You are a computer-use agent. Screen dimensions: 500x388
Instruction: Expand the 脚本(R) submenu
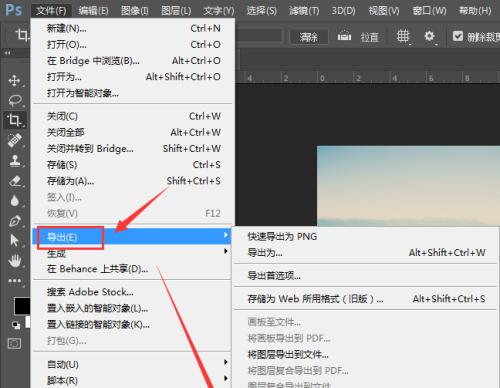132,380
